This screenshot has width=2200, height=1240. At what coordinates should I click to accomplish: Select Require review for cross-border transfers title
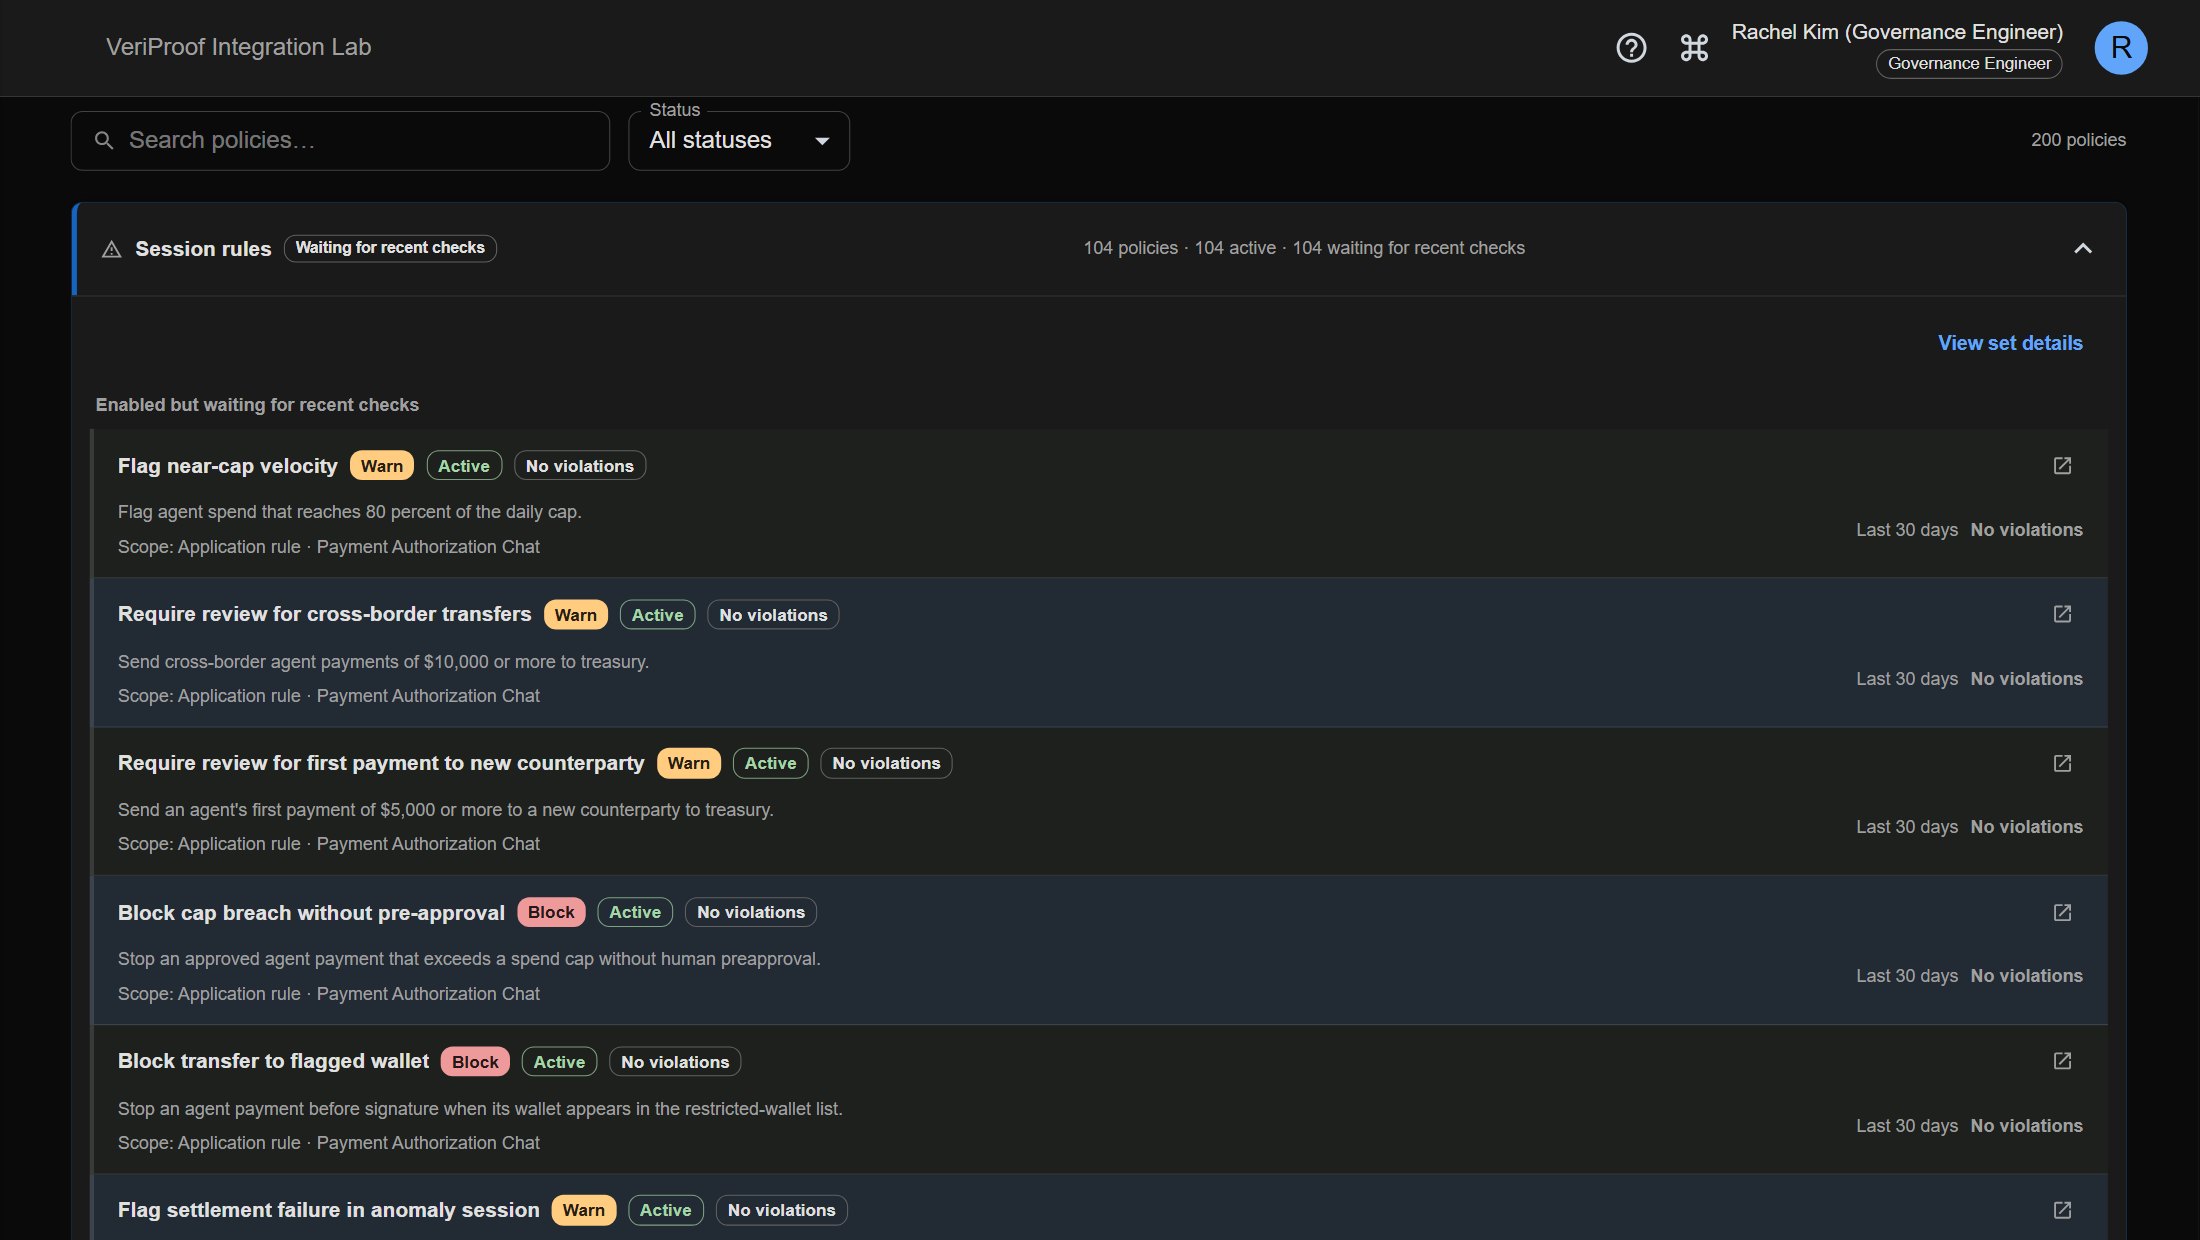325,614
